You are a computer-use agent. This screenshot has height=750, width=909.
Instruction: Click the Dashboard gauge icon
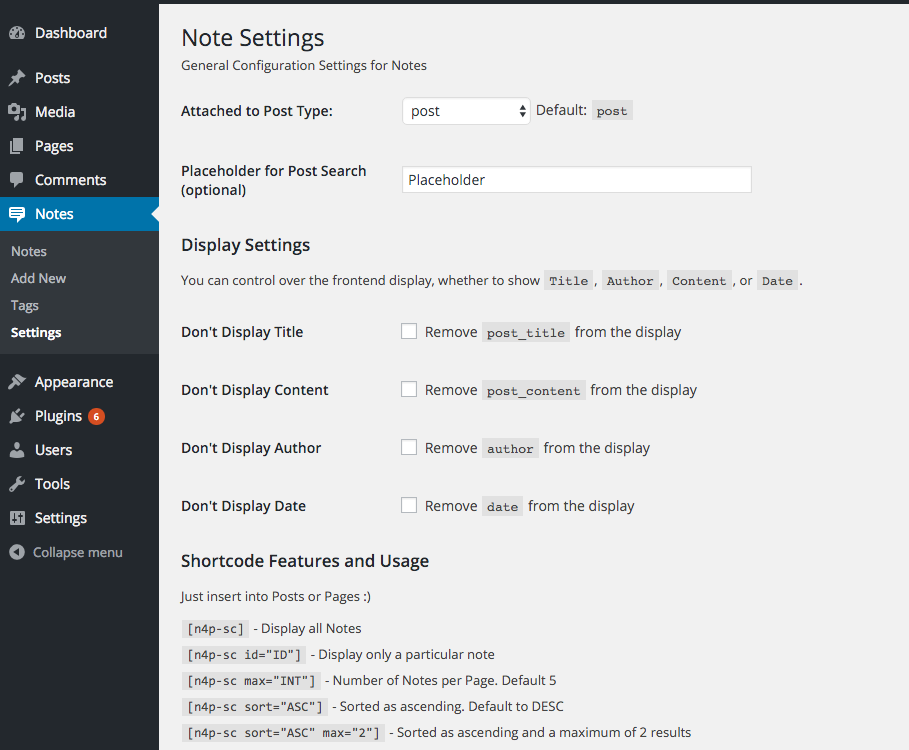coord(17,33)
